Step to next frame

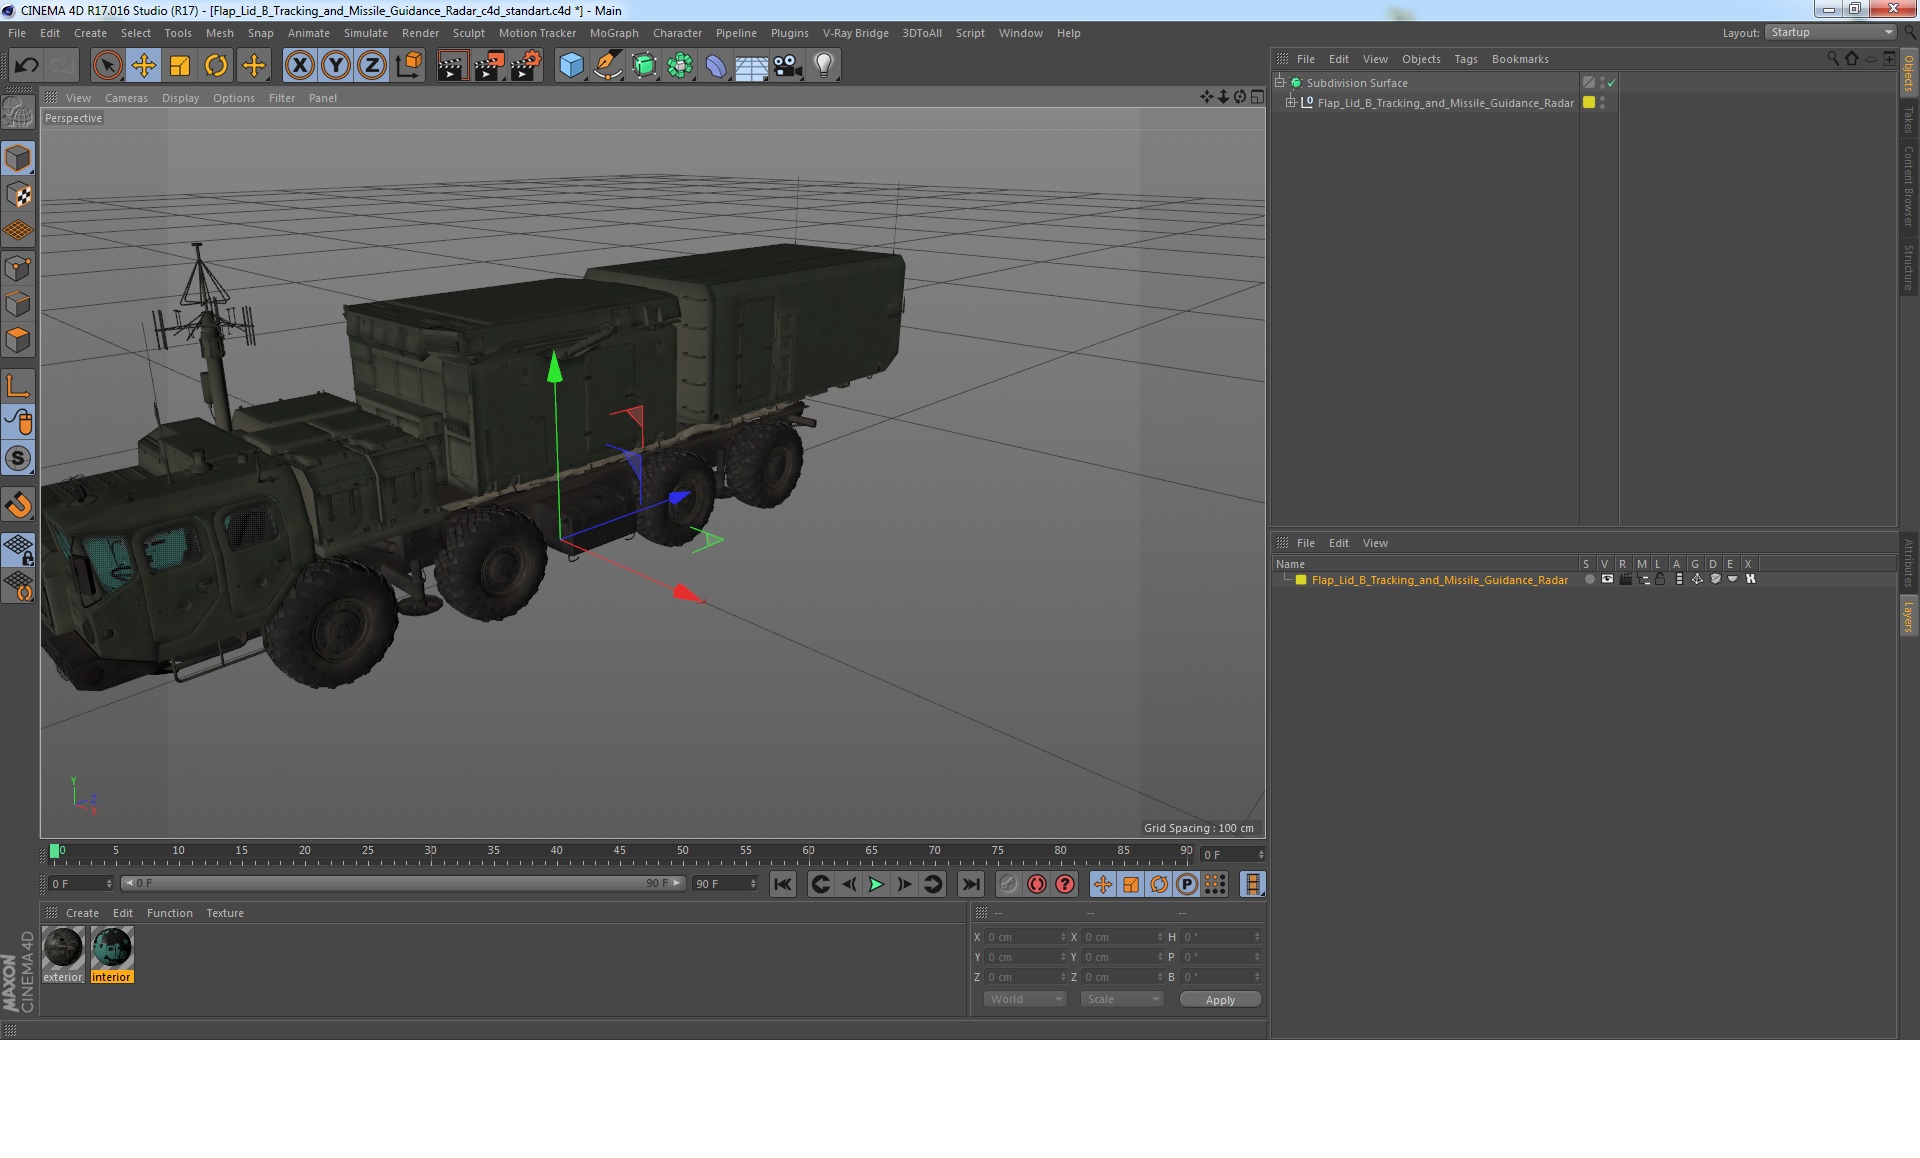click(x=904, y=884)
